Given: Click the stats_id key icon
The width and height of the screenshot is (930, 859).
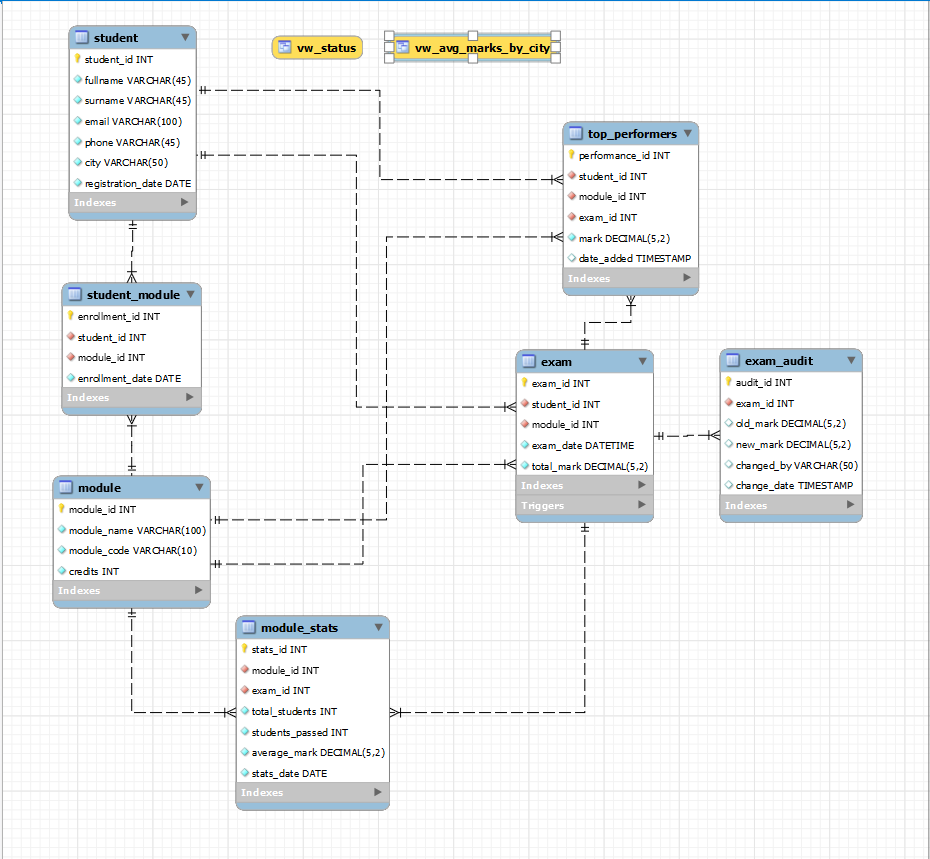Looking at the screenshot, I should (x=244, y=648).
